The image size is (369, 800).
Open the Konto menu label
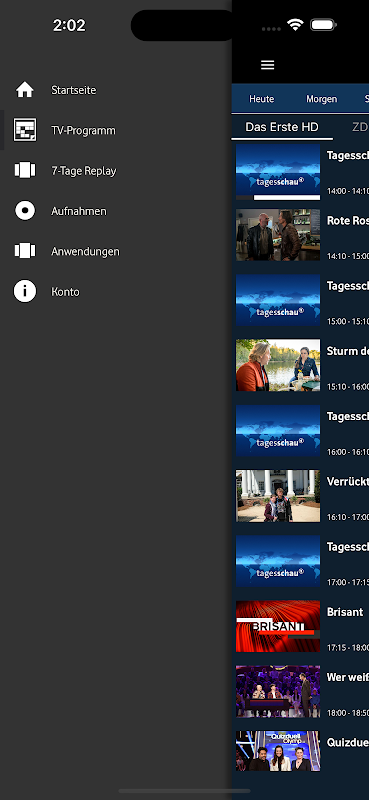coord(65,292)
